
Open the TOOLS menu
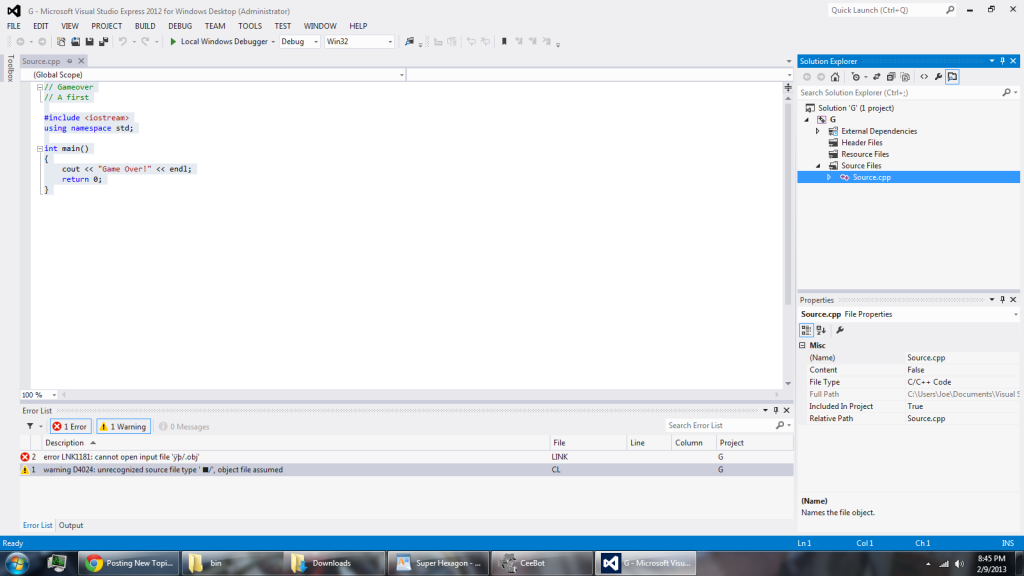coord(249,26)
